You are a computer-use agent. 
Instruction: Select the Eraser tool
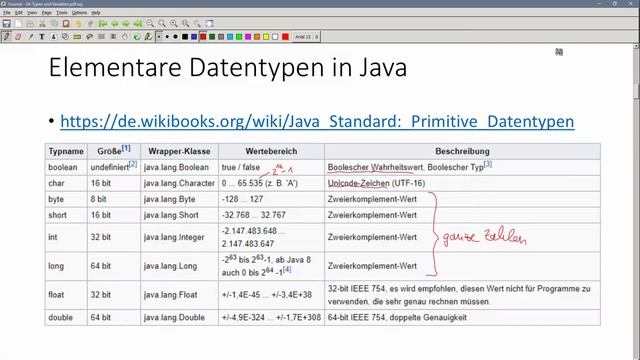coord(18,37)
